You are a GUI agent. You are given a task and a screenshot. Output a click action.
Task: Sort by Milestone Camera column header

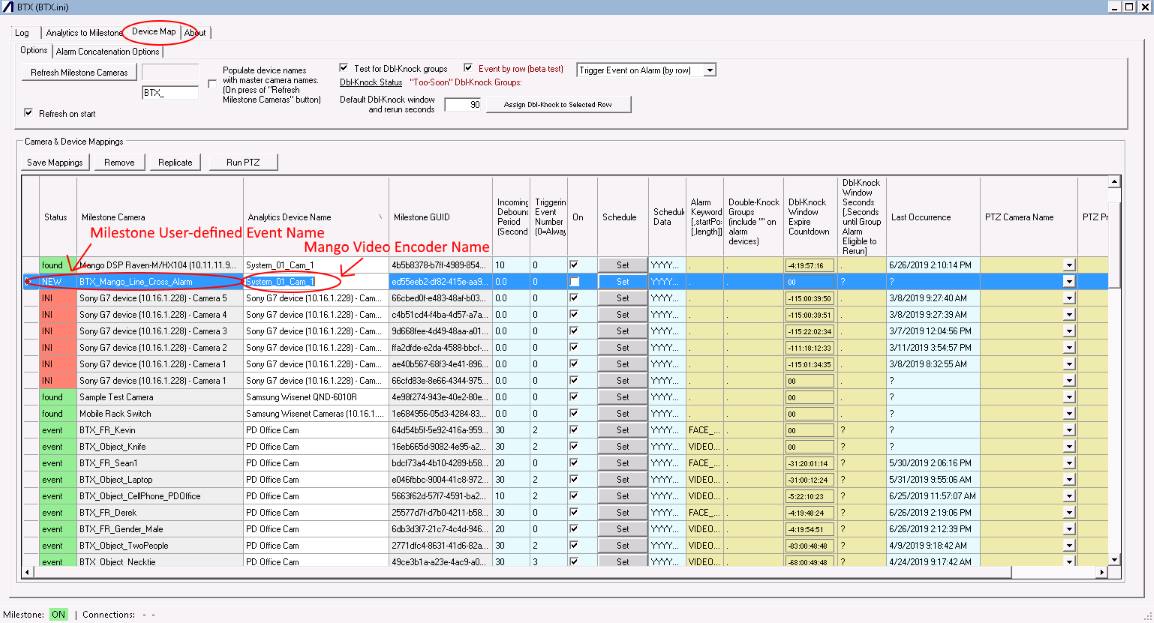pyautogui.click(x=160, y=217)
